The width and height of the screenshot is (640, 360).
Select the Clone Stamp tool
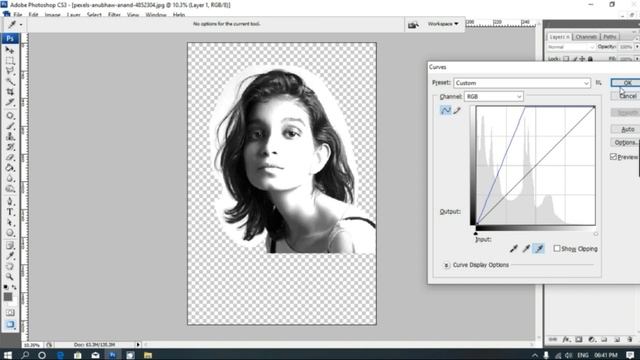(10, 137)
